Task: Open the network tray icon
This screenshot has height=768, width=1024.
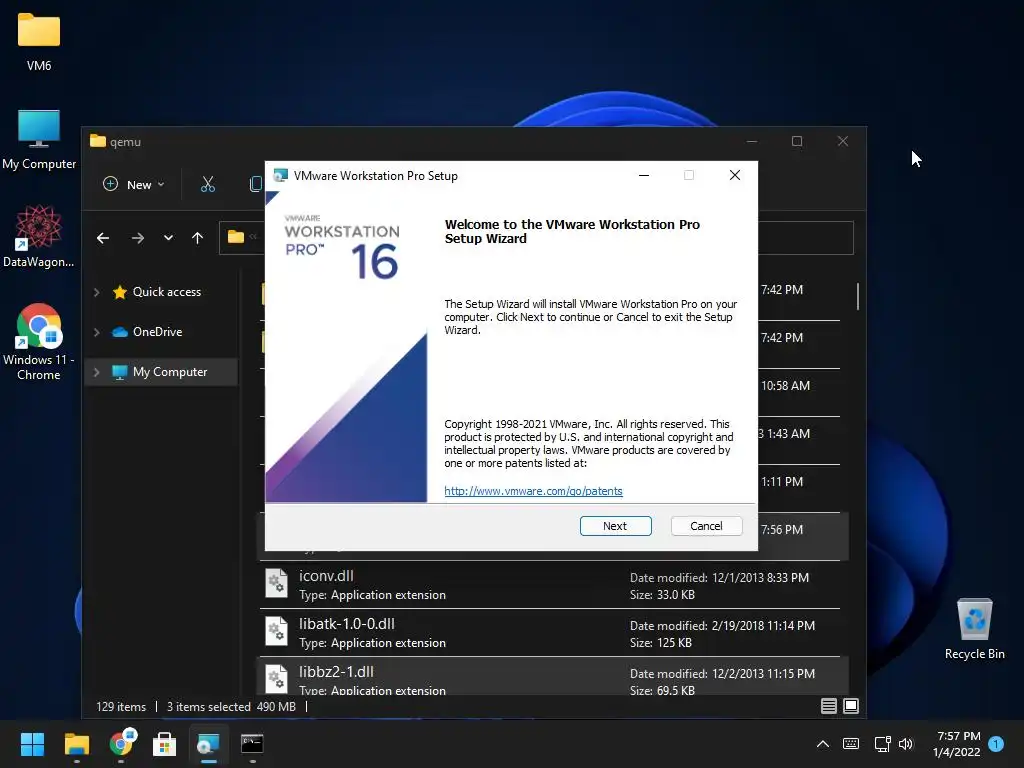Action: (x=882, y=744)
